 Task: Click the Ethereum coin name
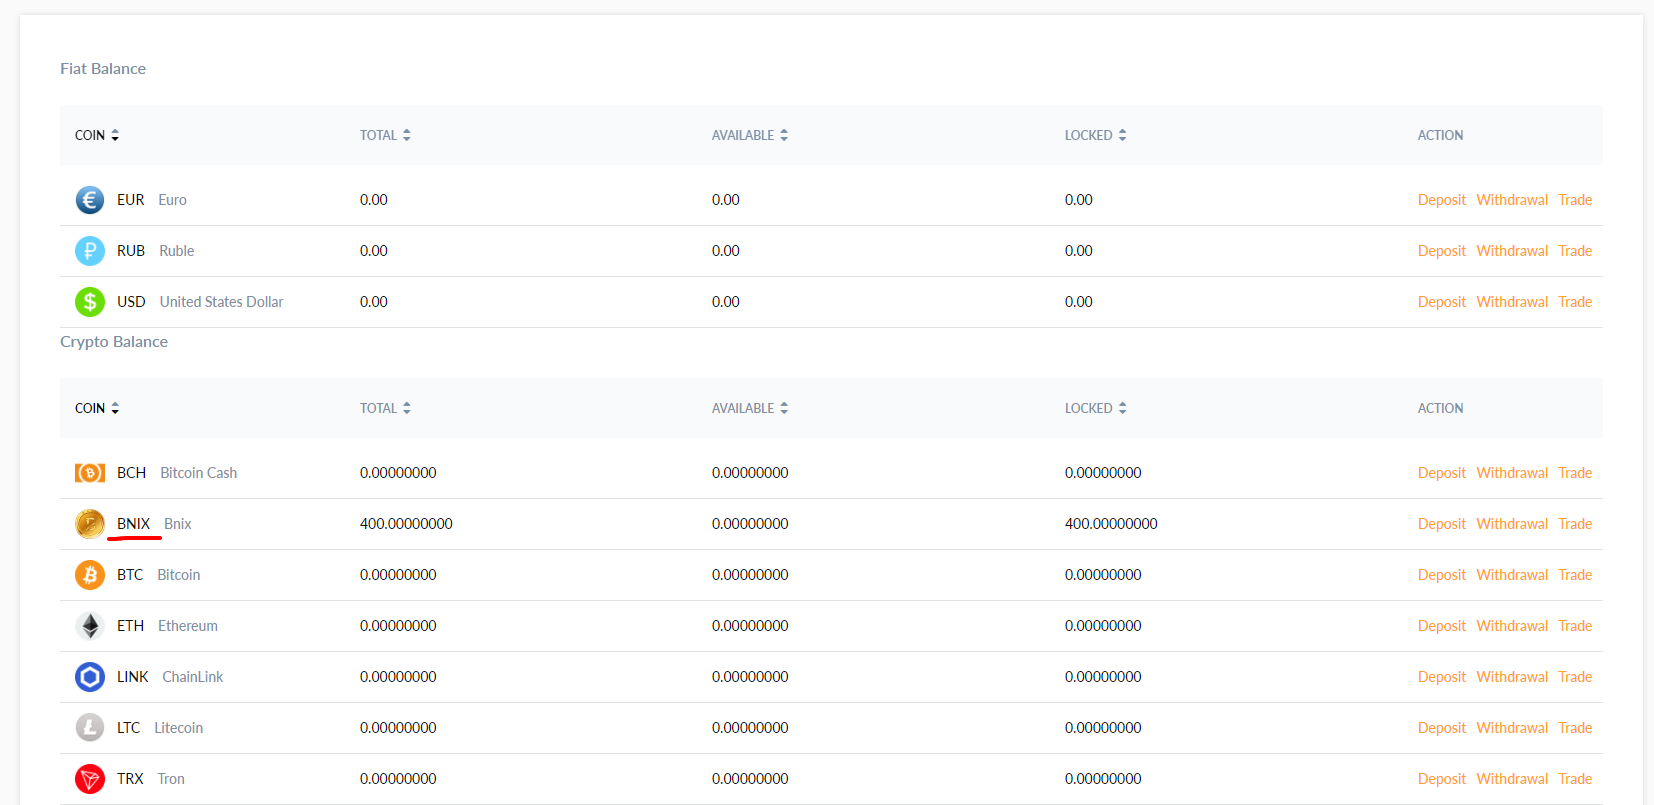coord(188,626)
